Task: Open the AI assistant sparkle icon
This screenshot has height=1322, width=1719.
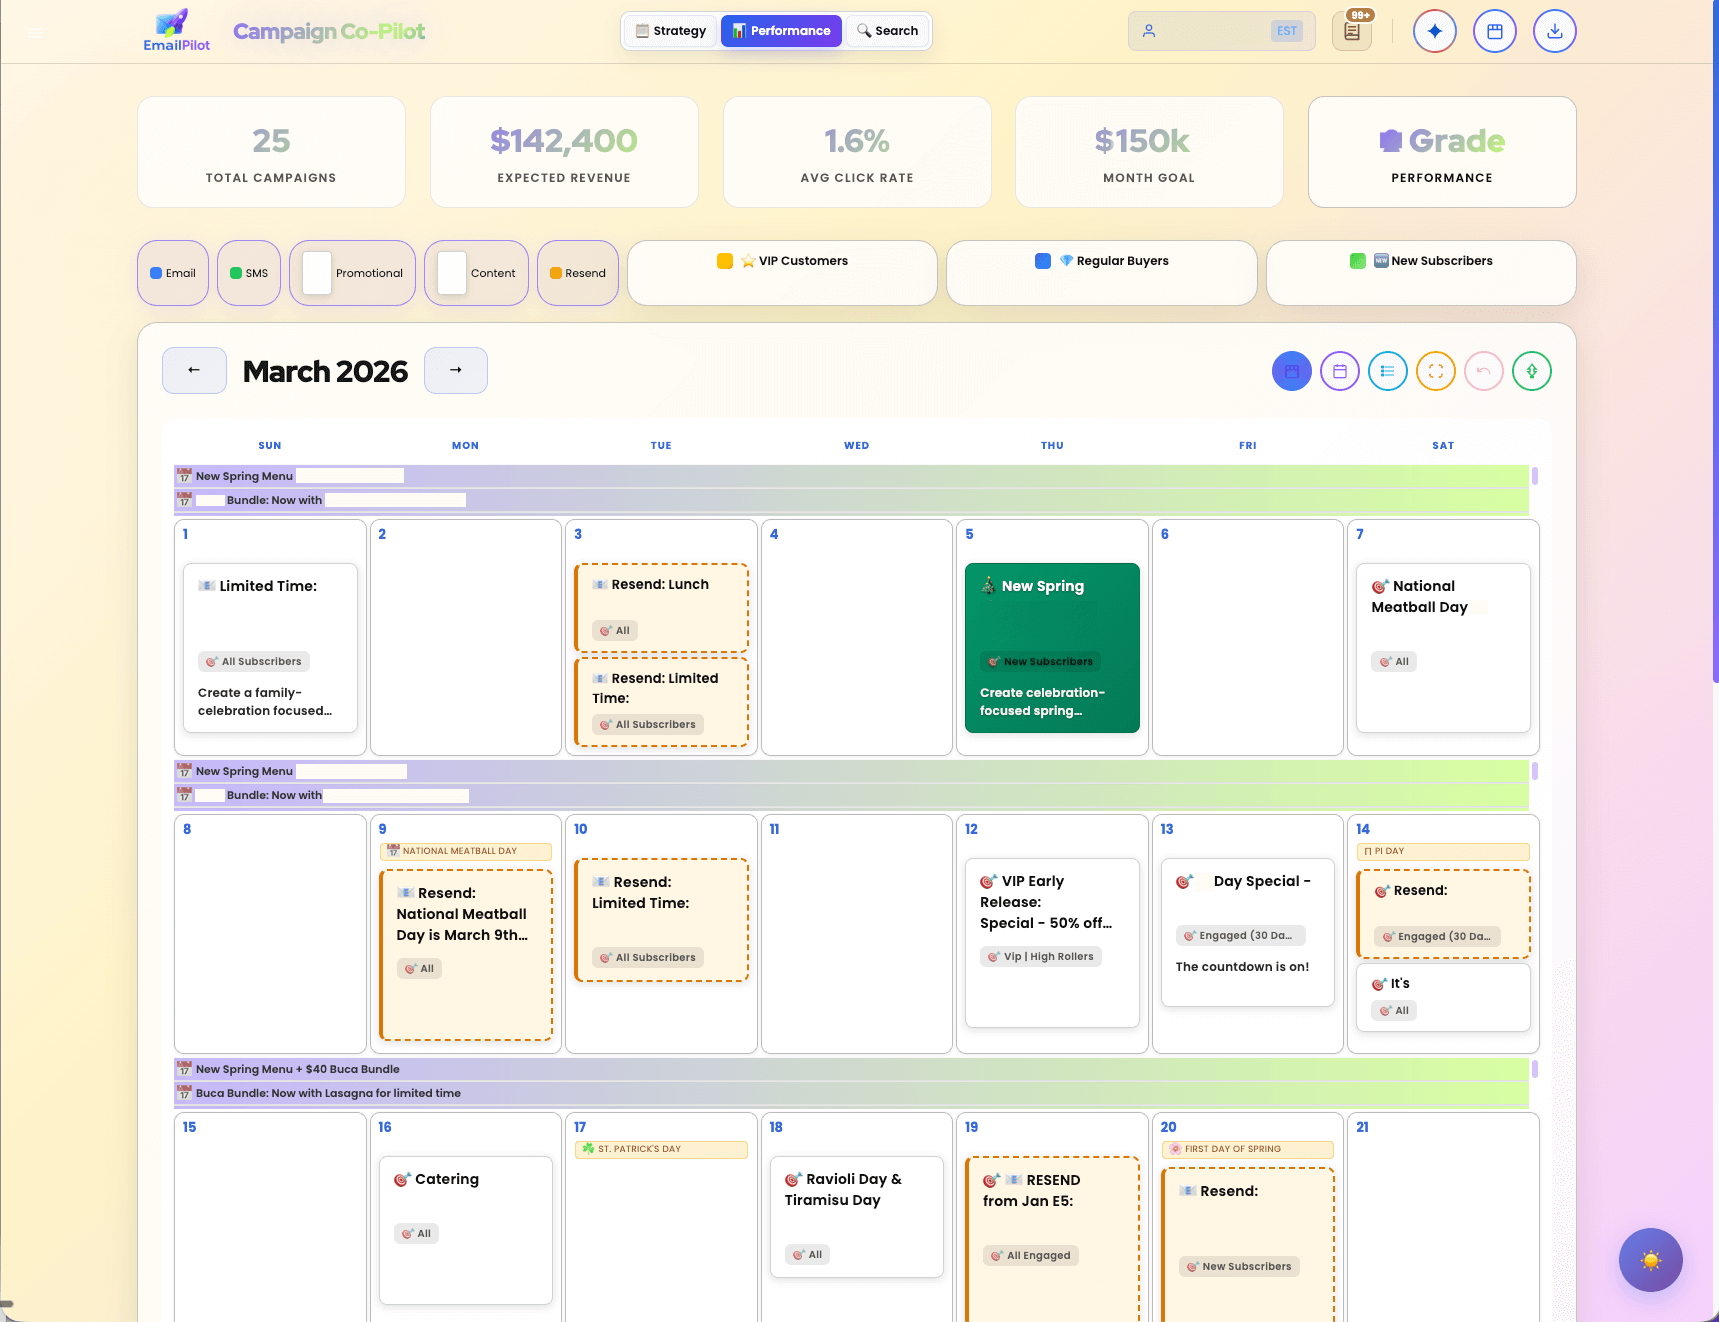Action: (x=1435, y=31)
